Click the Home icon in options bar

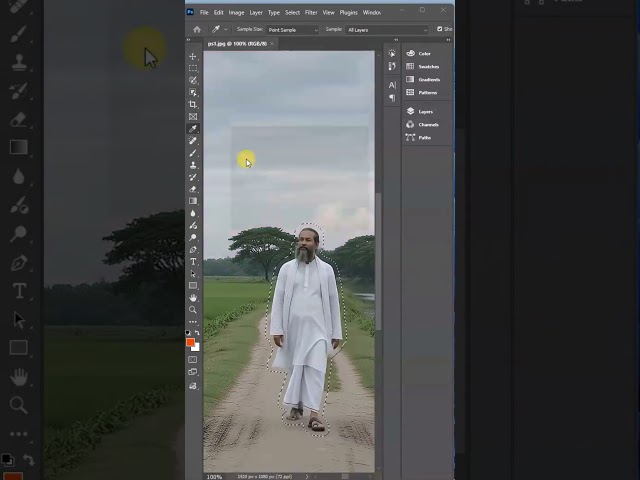[197, 29]
